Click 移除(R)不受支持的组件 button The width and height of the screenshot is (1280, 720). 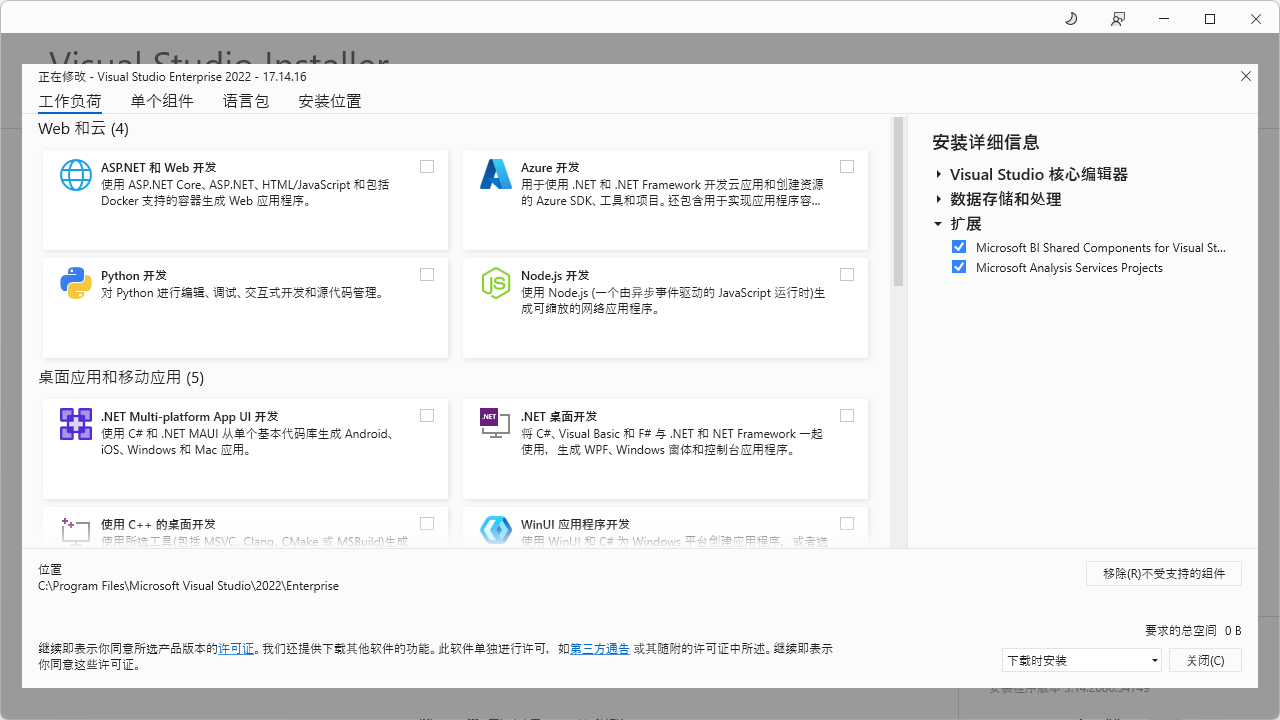[x=1164, y=573]
